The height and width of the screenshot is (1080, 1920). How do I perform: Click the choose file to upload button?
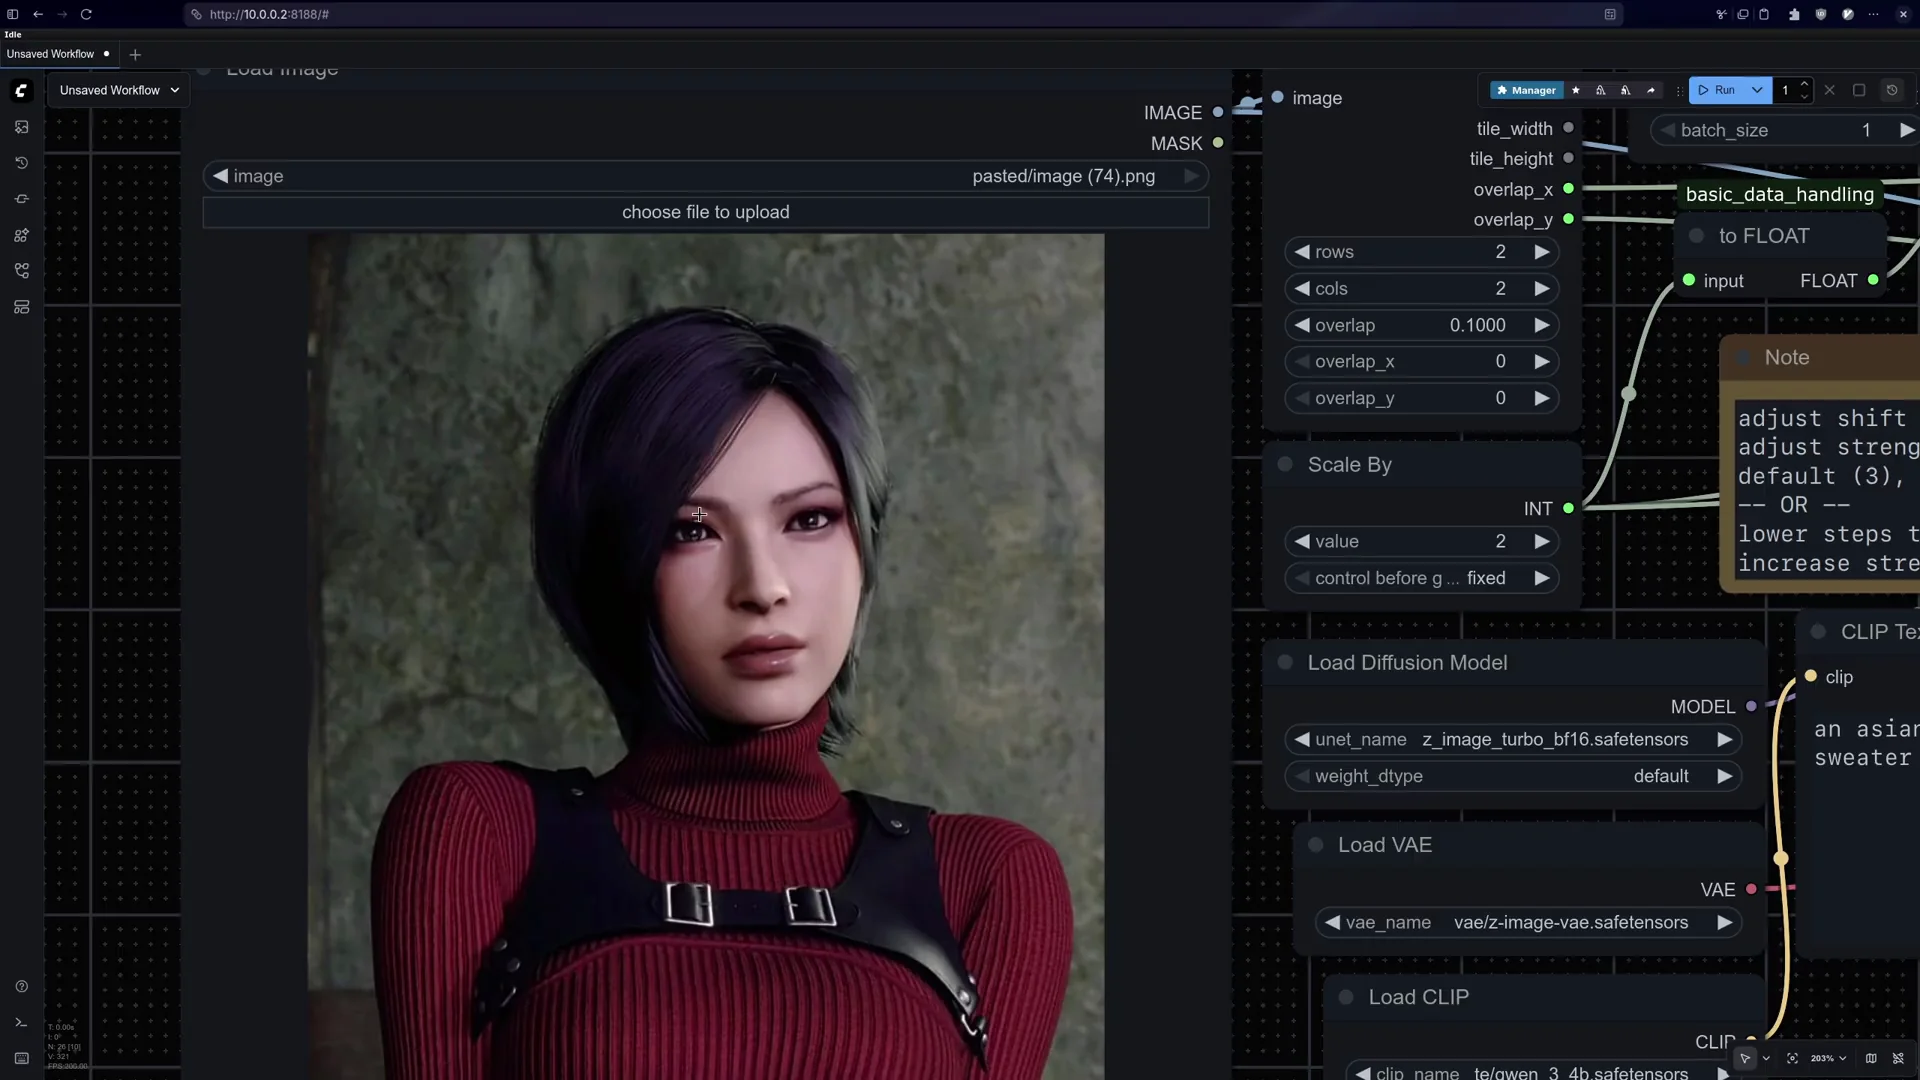pyautogui.click(x=705, y=212)
